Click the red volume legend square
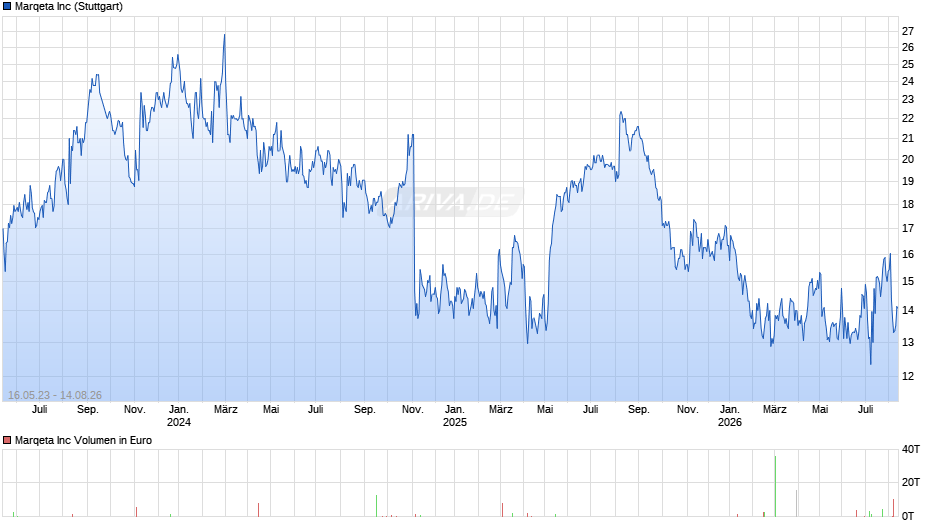 (x=7, y=440)
